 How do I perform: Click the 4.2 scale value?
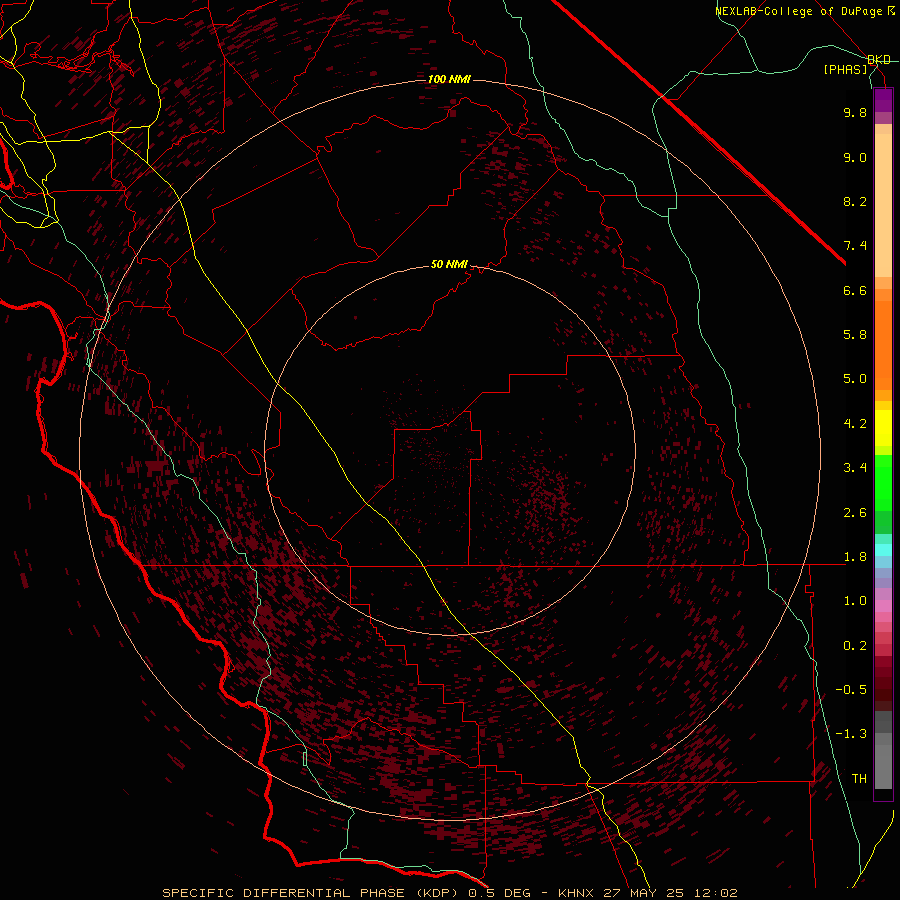[855, 424]
